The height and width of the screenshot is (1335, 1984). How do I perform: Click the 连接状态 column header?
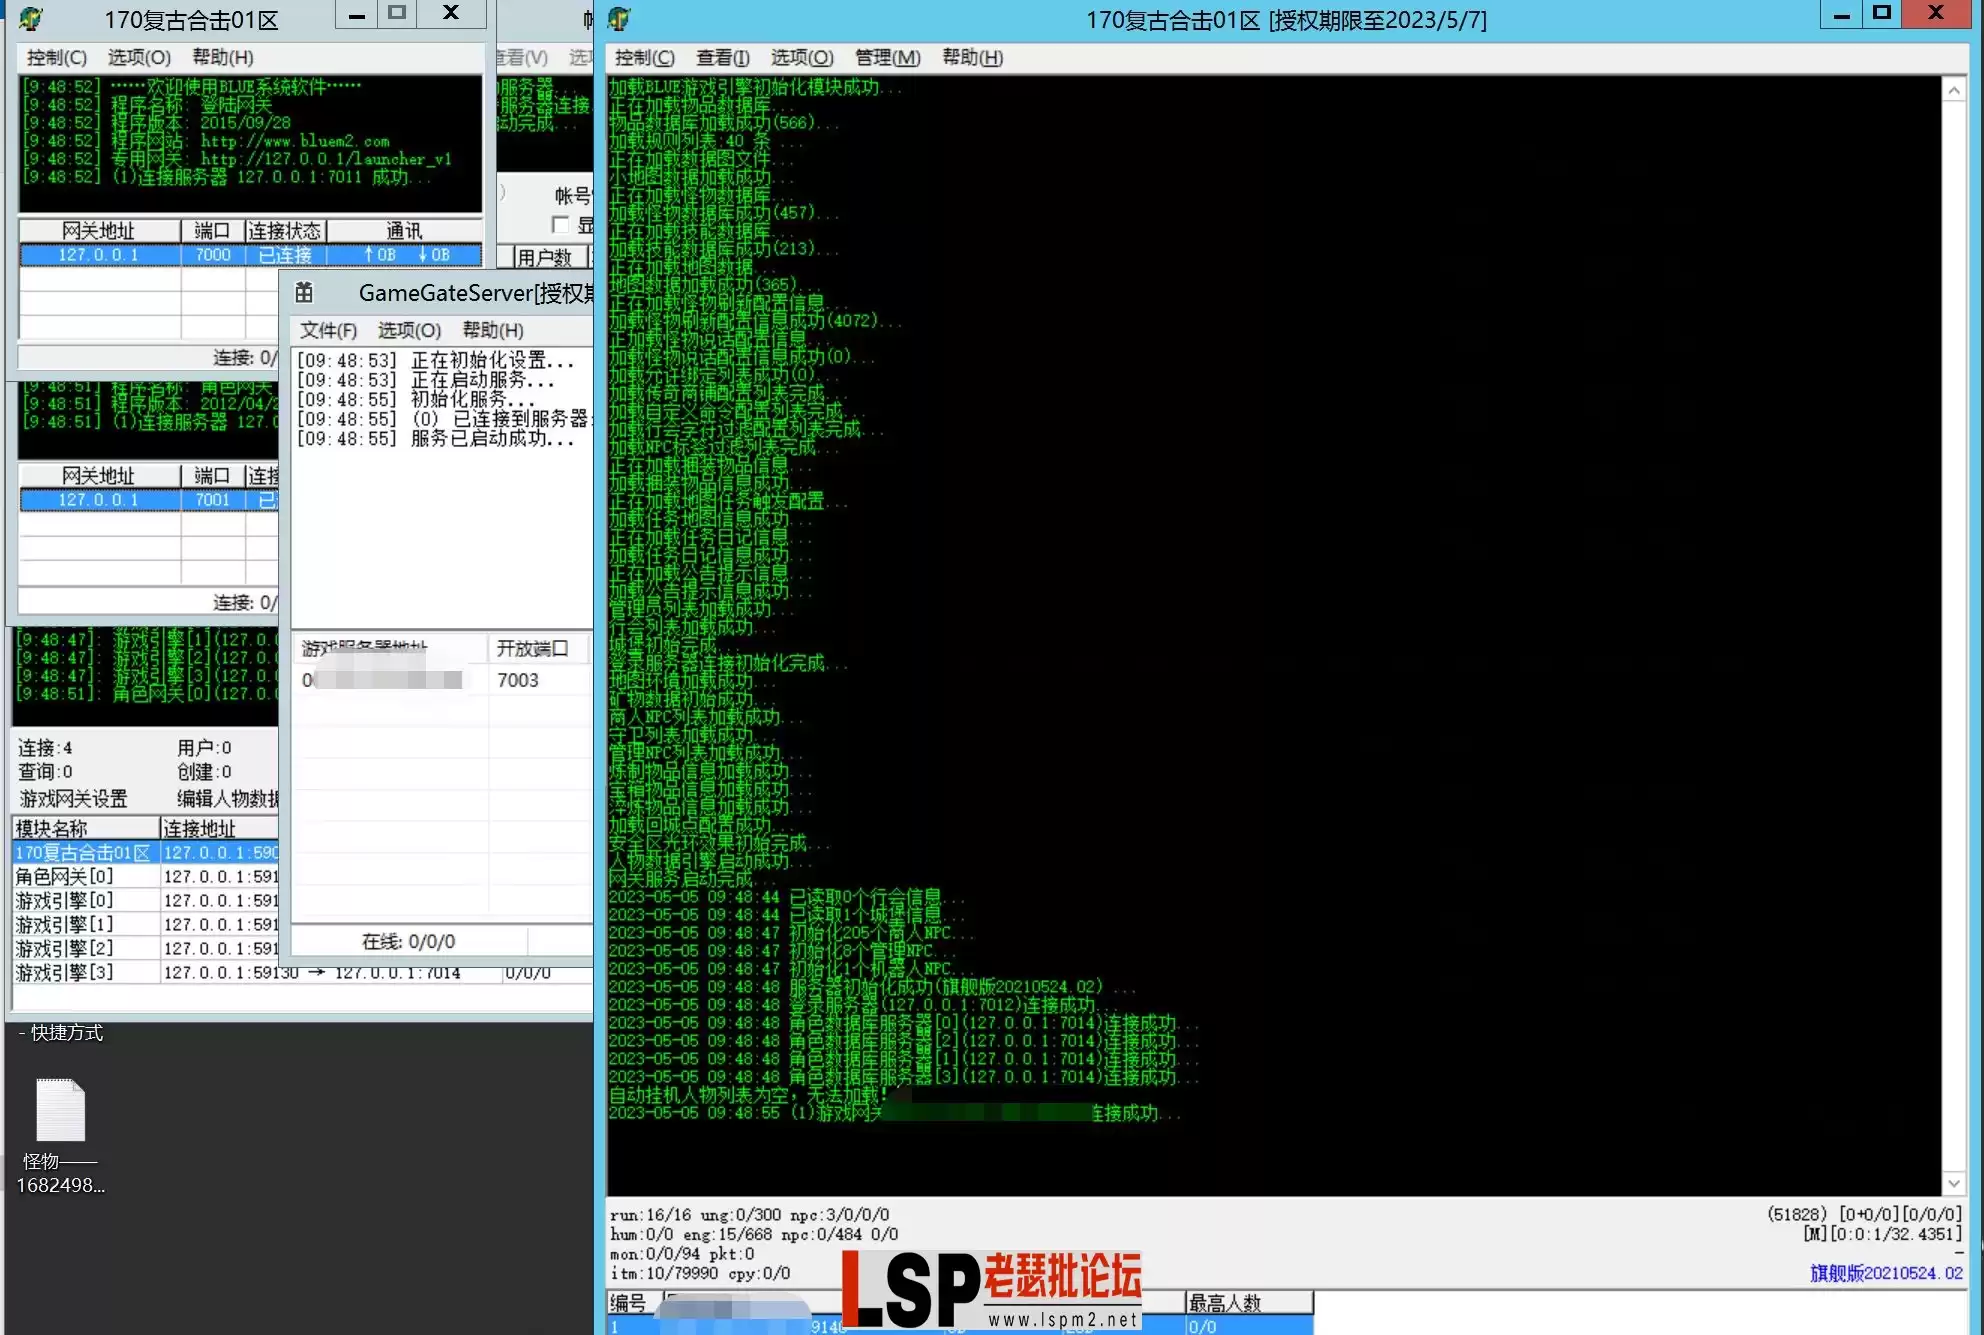pos(285,231)
